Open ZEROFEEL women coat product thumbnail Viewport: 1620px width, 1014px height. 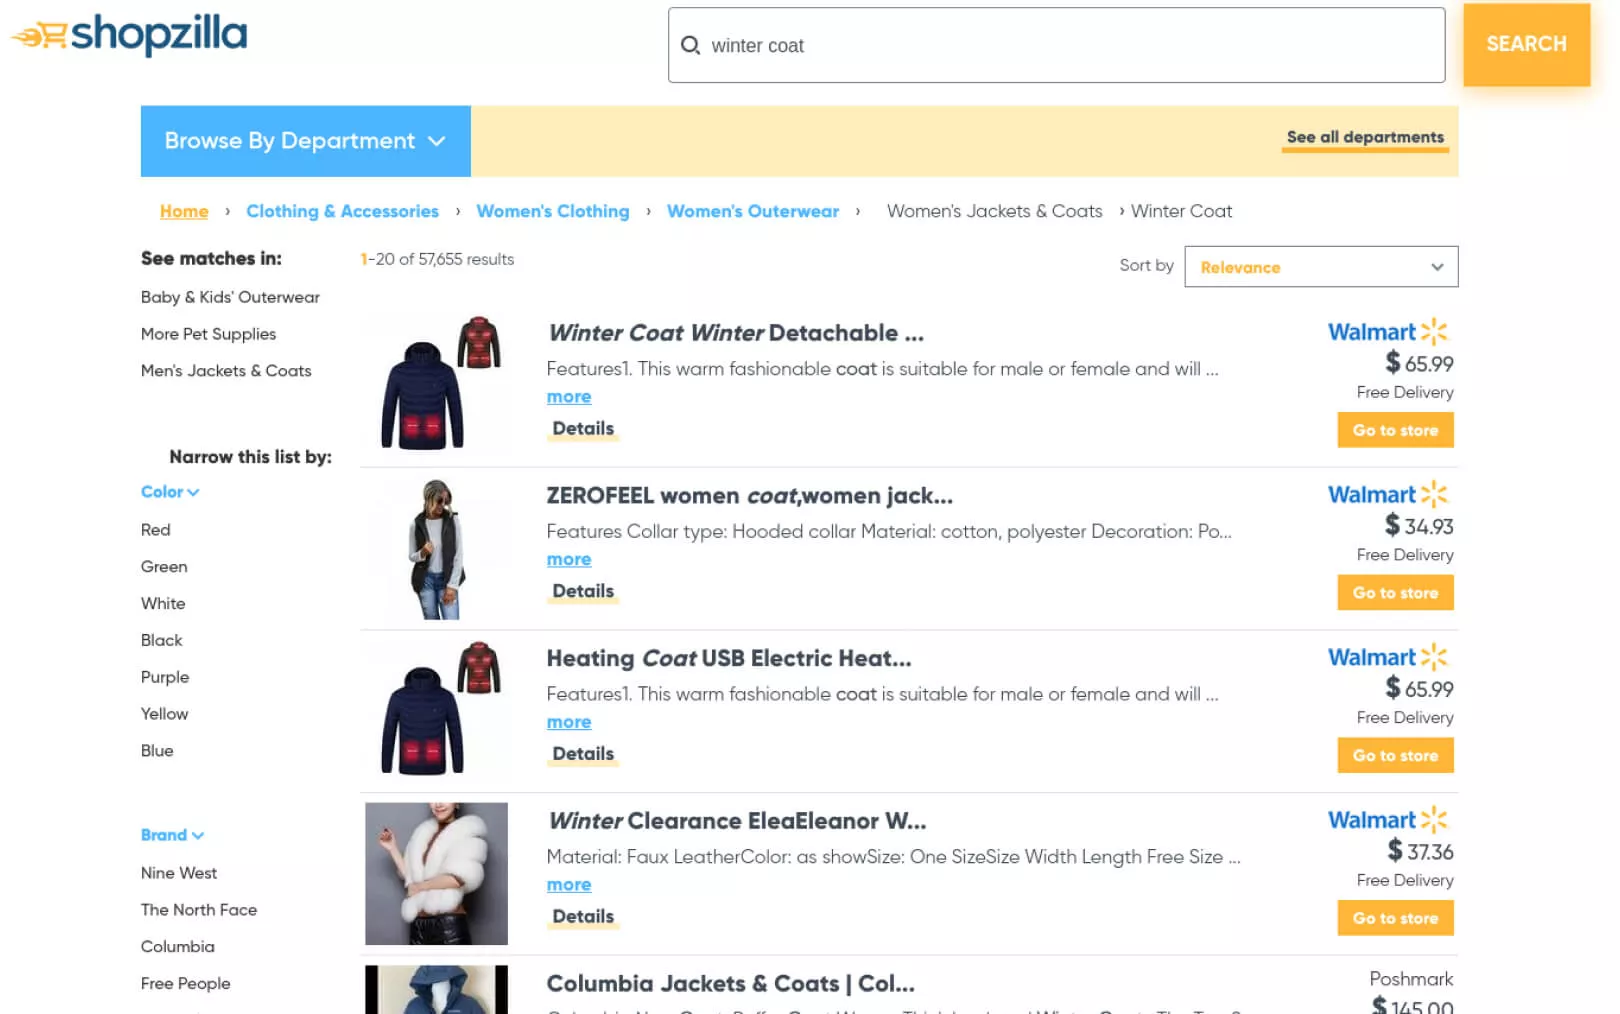(x=437, y=549)
